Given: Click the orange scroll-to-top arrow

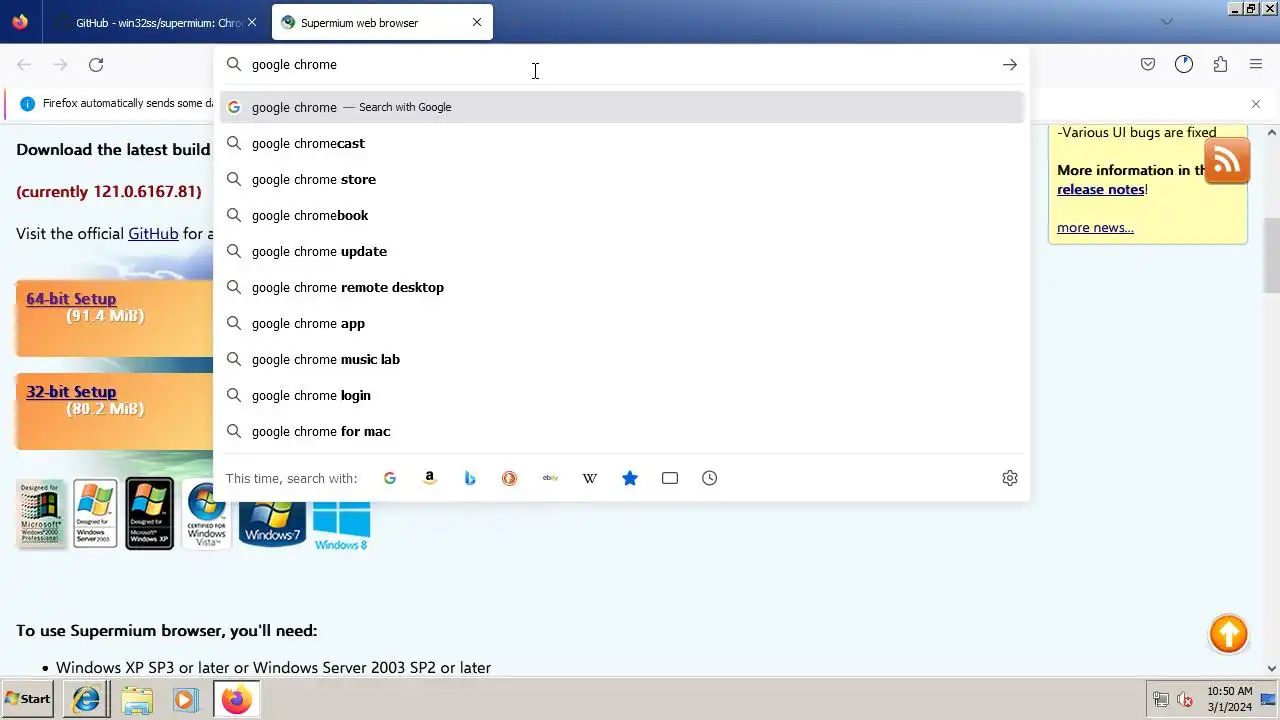Looking at the screenshot, I should [1228, 634].
